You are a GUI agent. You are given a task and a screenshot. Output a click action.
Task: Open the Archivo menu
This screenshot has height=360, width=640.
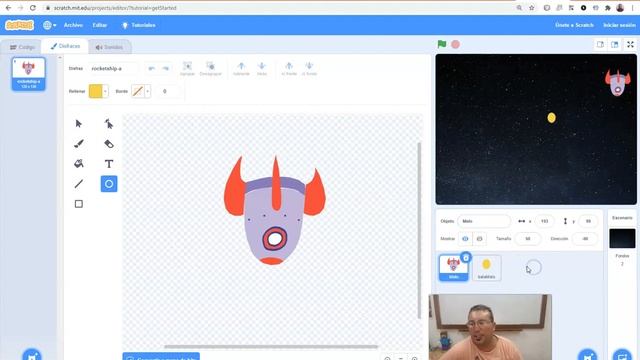pos(73,25)
